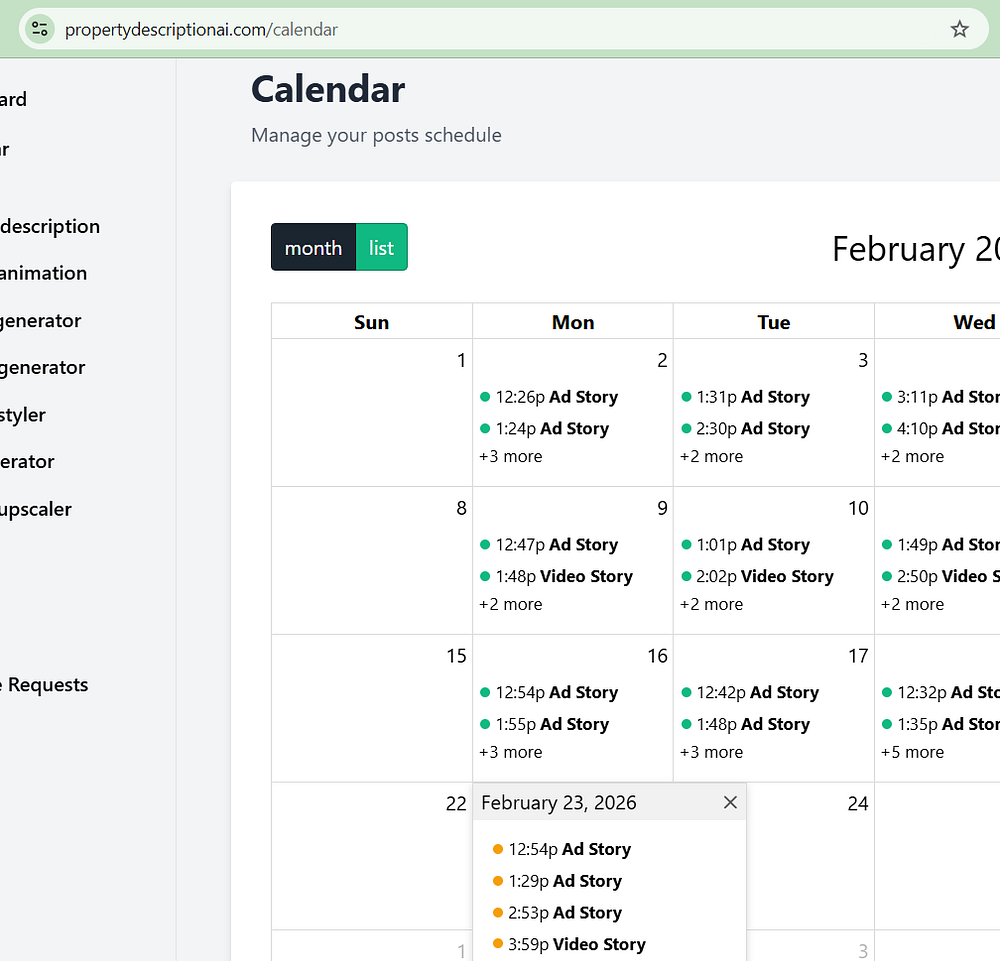Click the site info icon in address bar
Viewport: 1000px width, 961px height.
pyautogui.click(x=40, y=29)
